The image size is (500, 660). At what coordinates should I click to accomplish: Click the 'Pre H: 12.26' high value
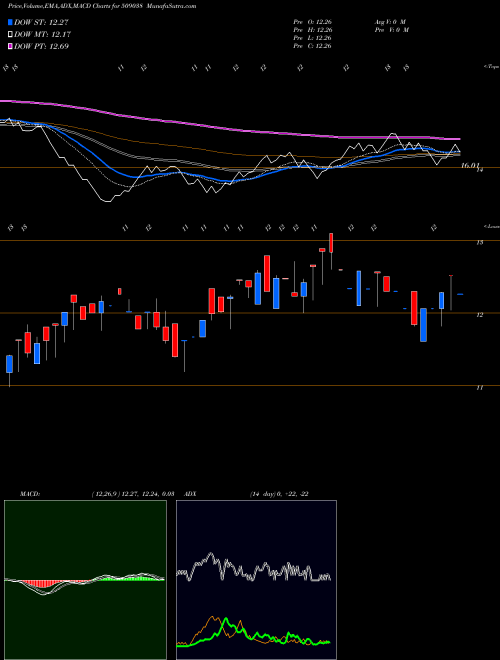point(313,30)
